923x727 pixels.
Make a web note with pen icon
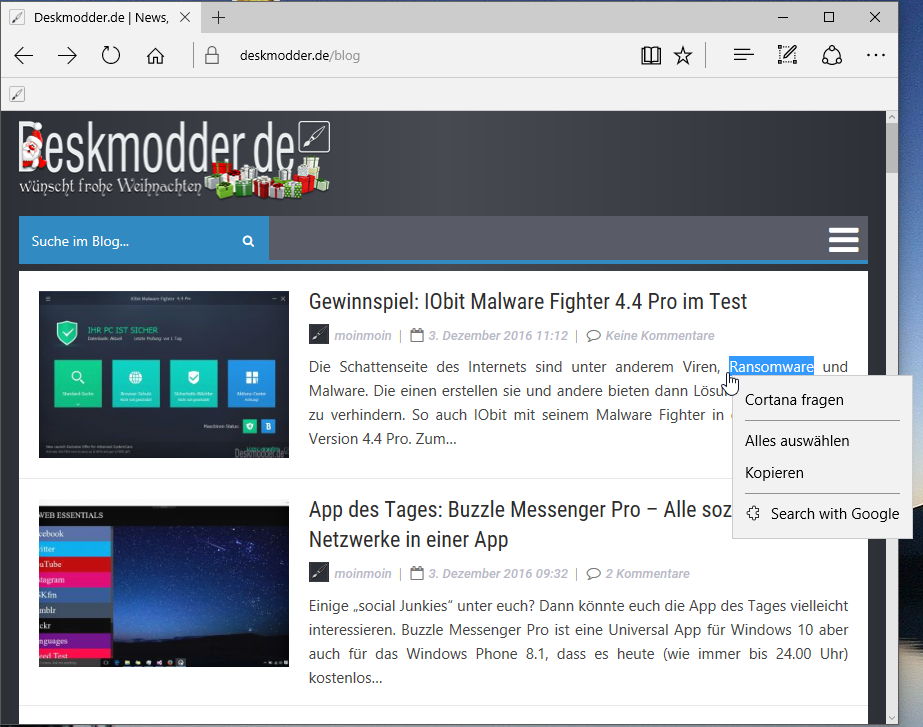pos(787,55)
